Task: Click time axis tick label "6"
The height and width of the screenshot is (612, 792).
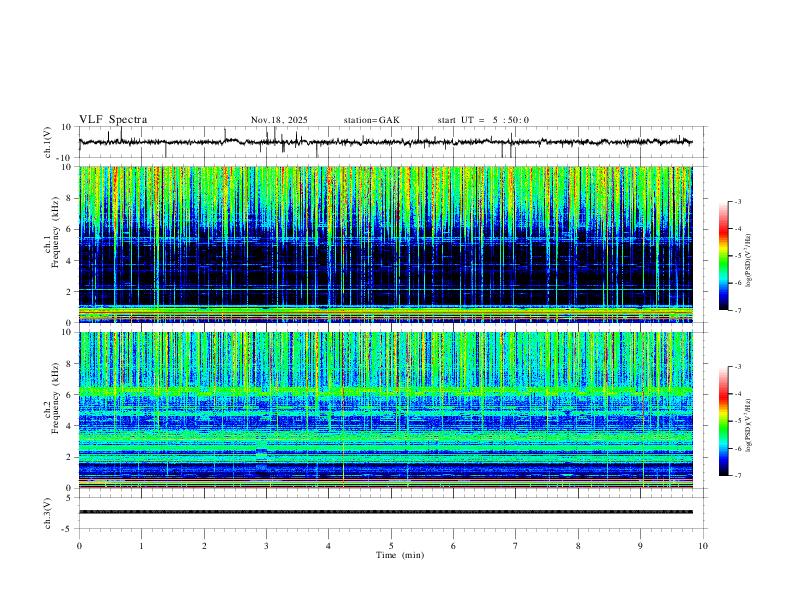Action: click(454, 546)
